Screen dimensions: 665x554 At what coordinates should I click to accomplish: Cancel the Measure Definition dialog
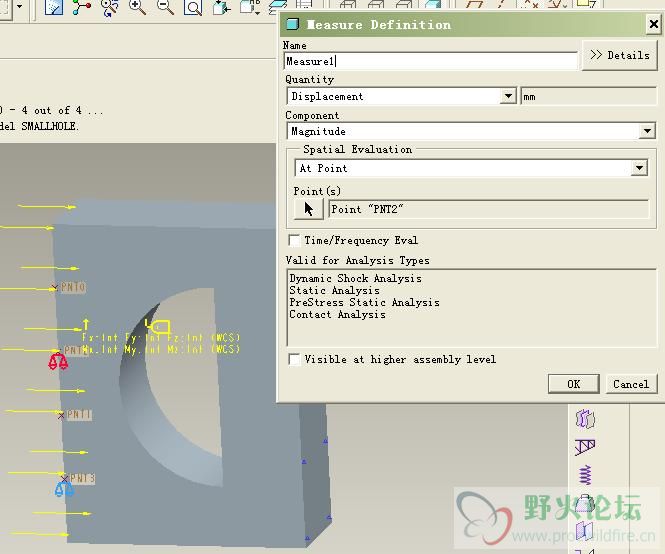[x=630, y=384]
